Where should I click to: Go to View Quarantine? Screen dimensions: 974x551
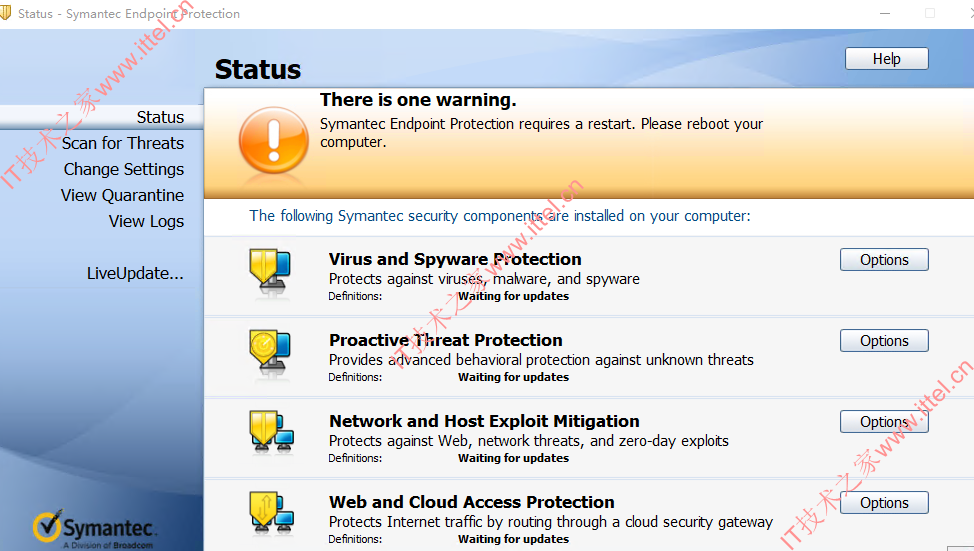click(122, 195)
